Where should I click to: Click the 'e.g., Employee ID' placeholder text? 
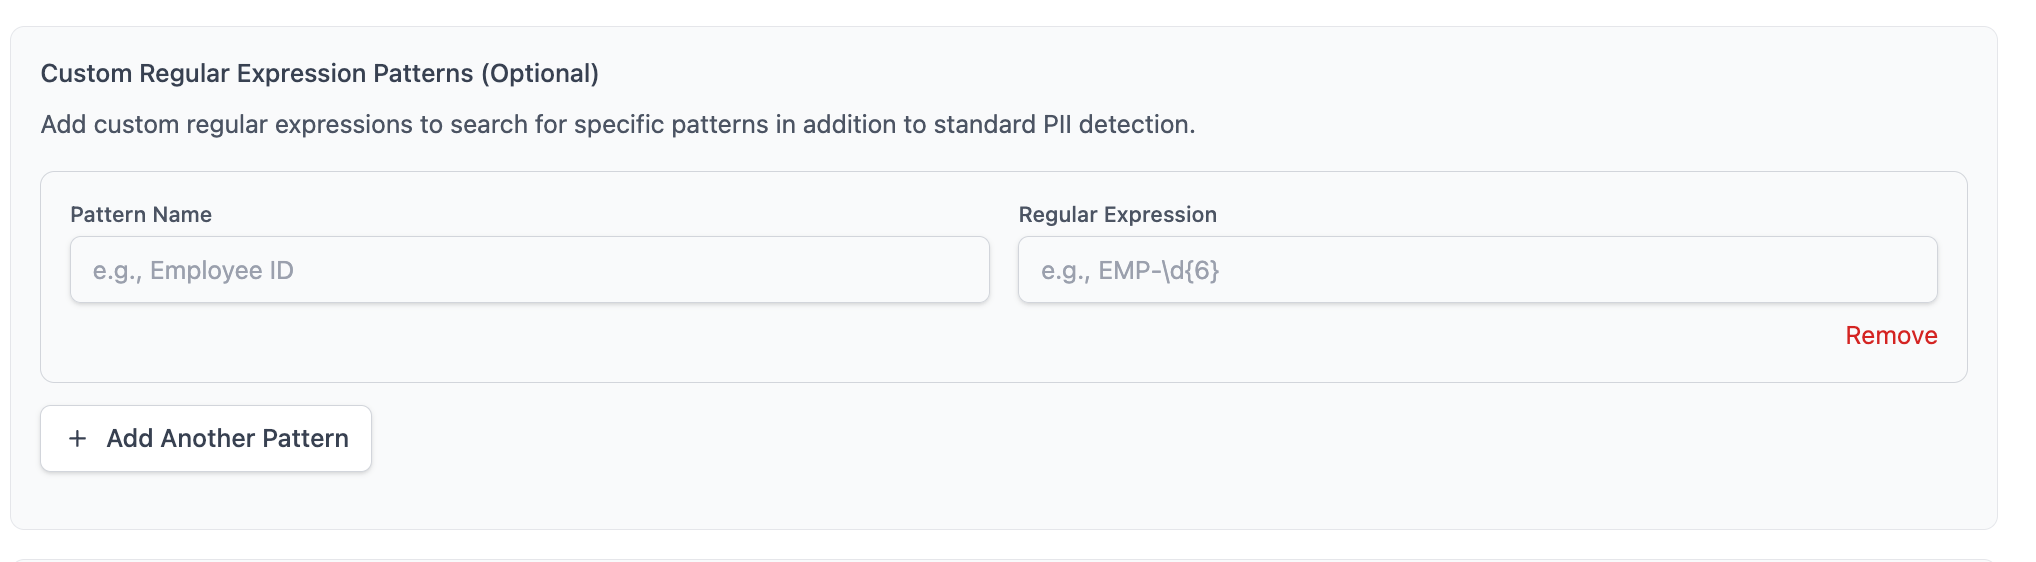tap(193, 271)
